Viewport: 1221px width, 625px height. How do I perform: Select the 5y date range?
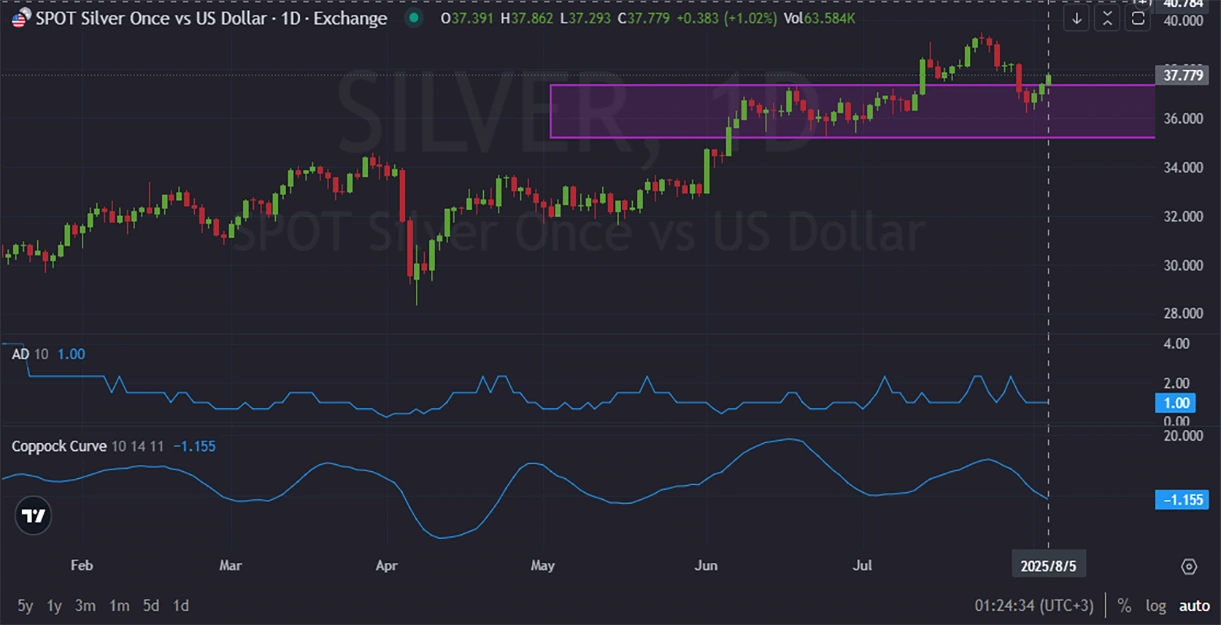(x=25, y=605)
